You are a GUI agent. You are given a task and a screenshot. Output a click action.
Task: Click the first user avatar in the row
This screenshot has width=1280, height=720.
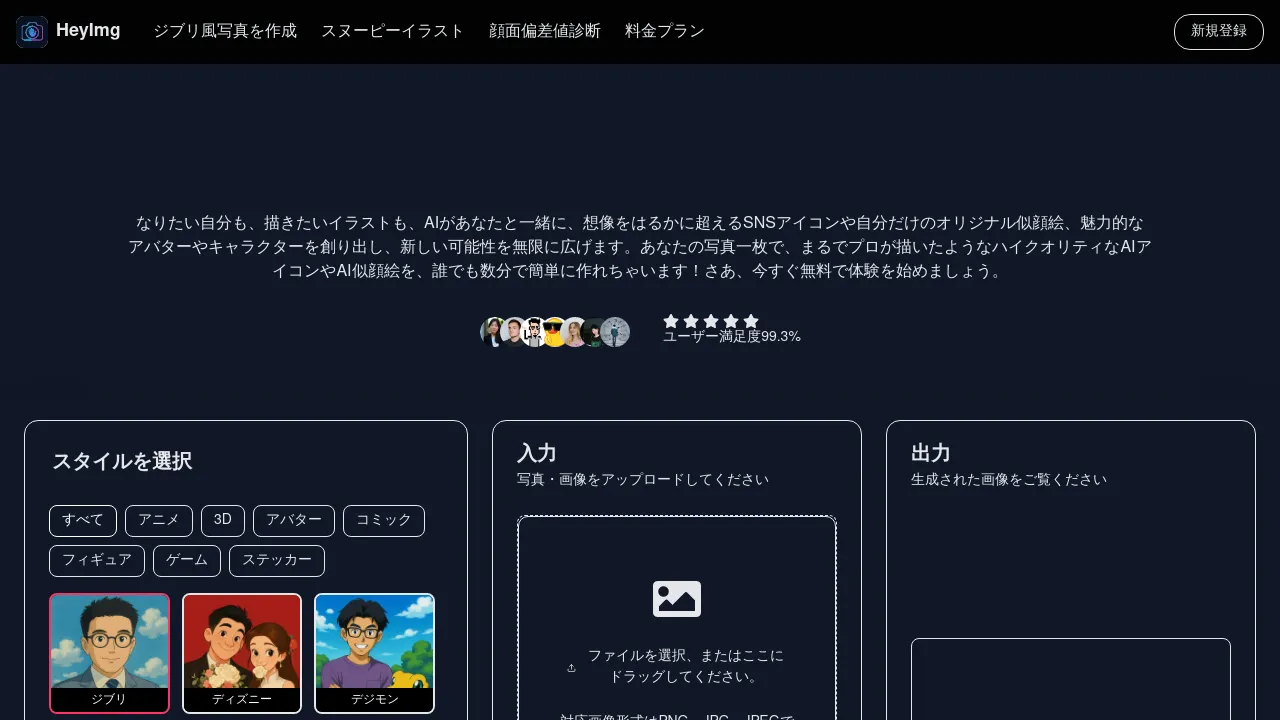(x=494, y=332)
